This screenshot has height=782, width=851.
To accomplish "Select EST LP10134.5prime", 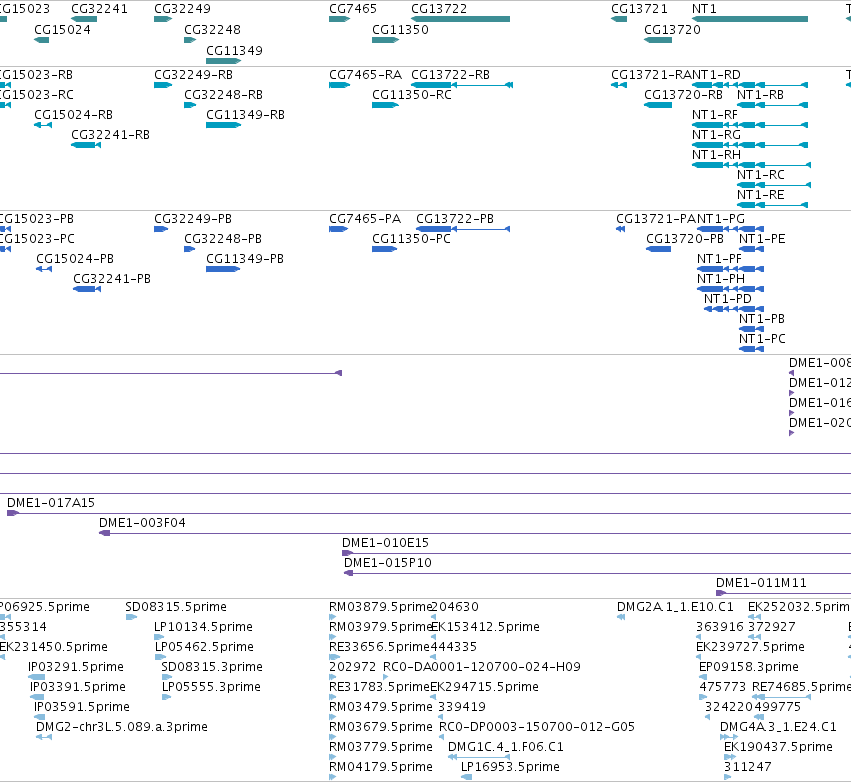I will point(160,638).
